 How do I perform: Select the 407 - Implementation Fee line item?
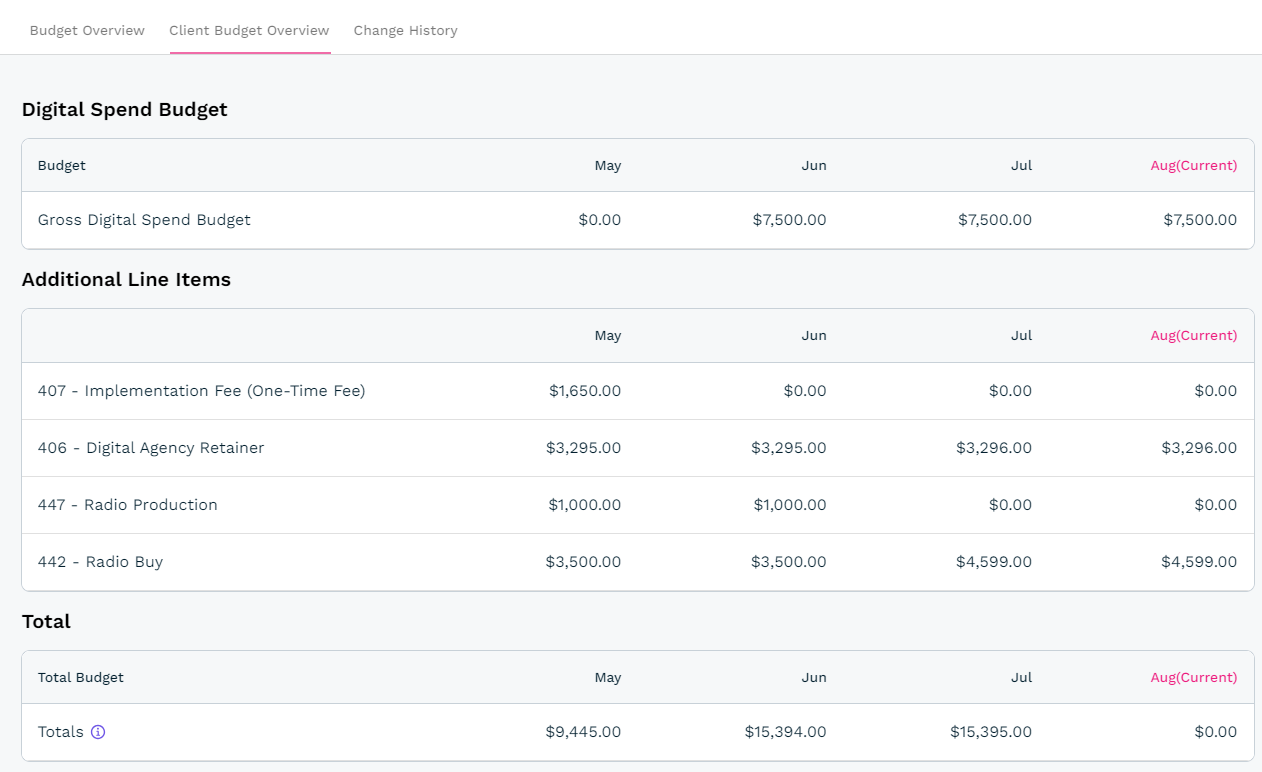[201, 391]
